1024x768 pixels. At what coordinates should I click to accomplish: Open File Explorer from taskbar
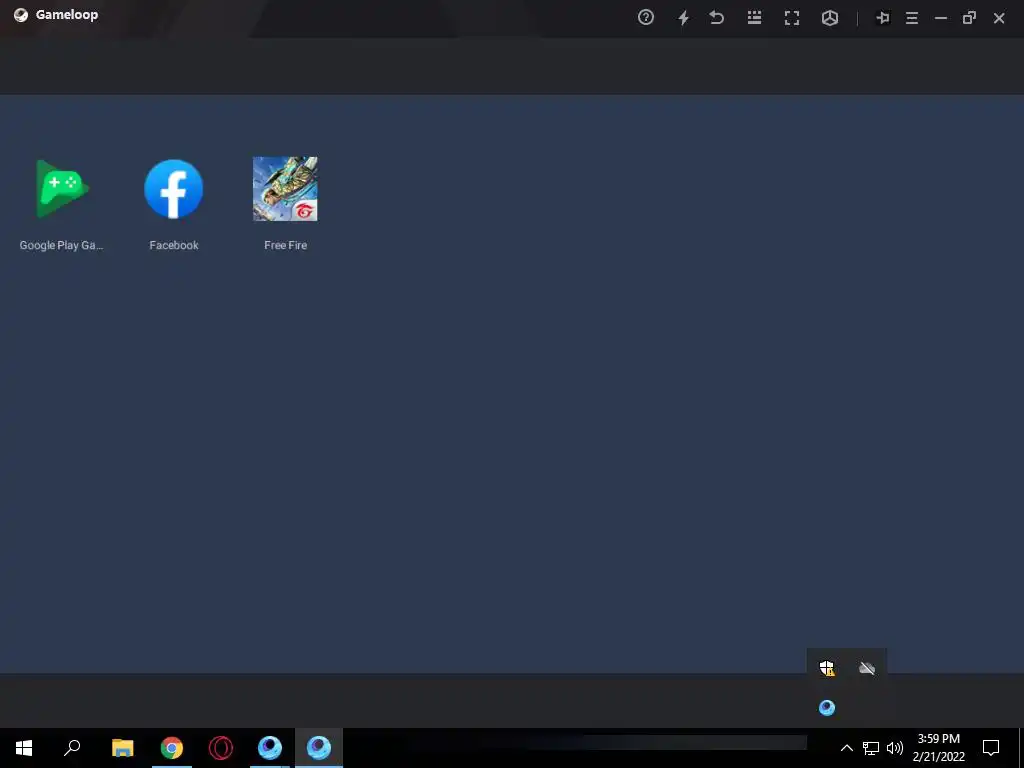click(122, 748)
